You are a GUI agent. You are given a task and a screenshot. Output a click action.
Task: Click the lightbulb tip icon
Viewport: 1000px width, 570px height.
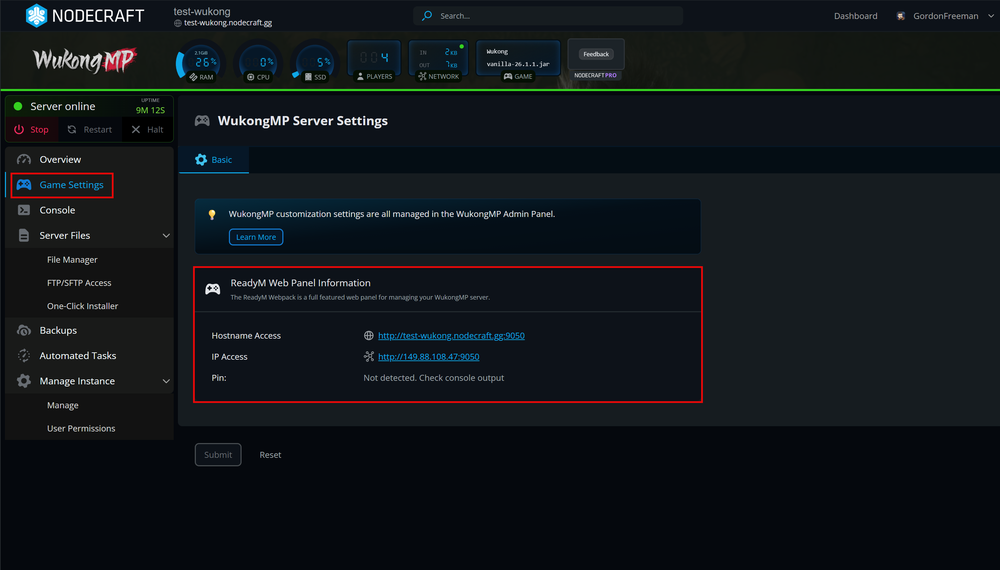[x=212, y=215]
